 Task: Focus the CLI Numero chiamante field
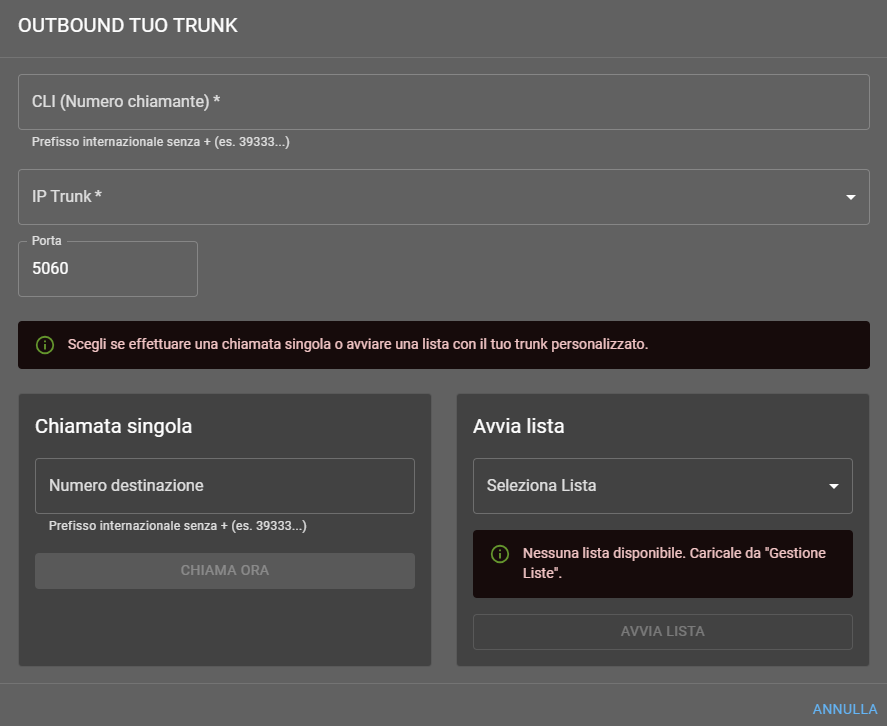(x=443, y=101)
